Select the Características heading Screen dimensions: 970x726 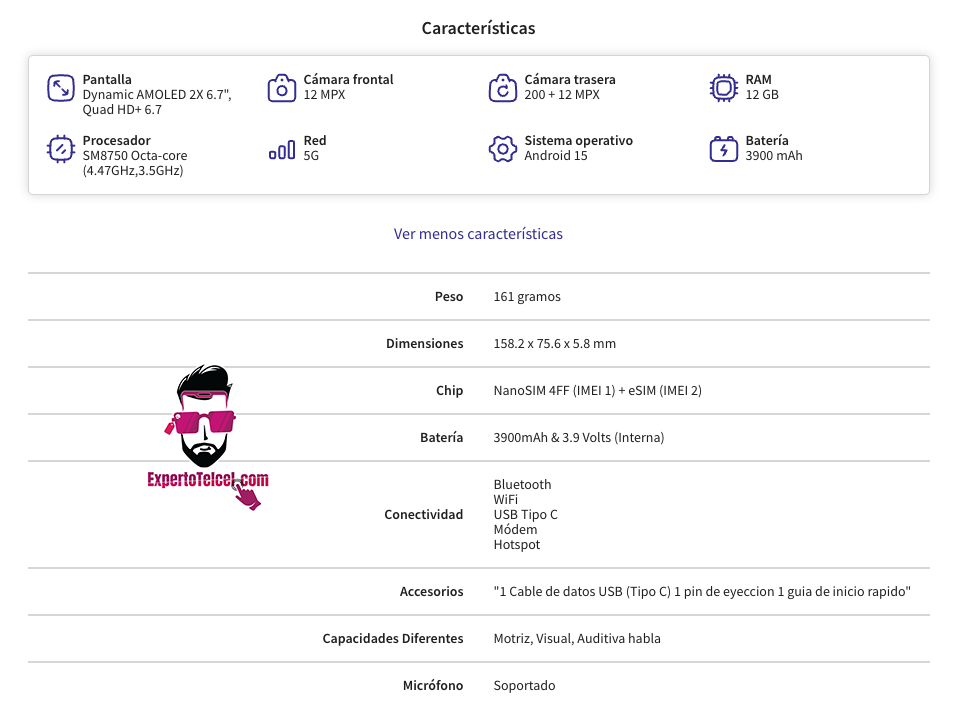(x=478, y=28)
